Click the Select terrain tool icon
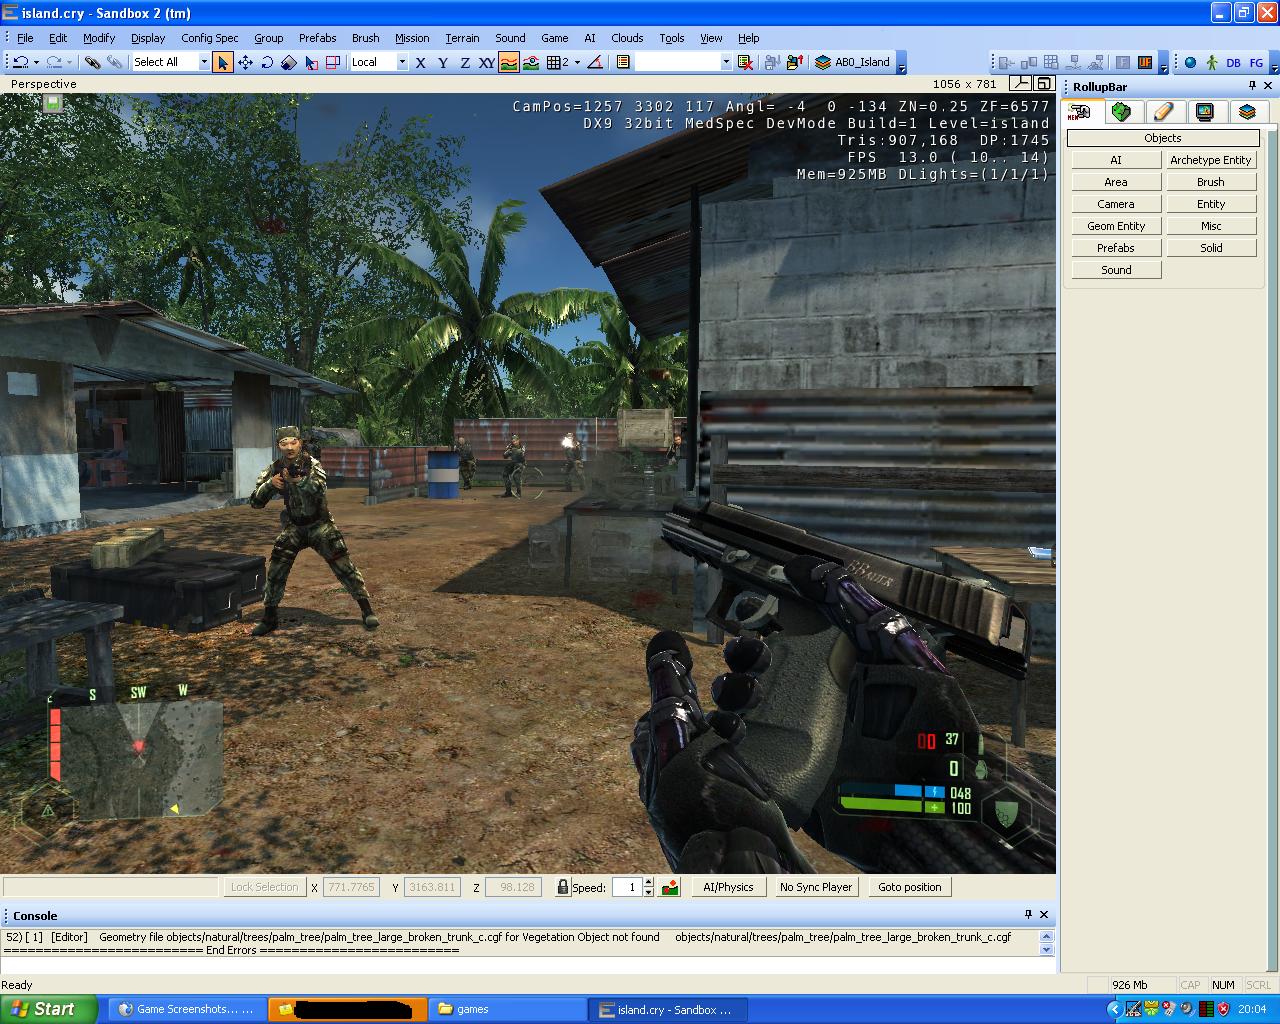1280x1024 pixels. point(311,62)
